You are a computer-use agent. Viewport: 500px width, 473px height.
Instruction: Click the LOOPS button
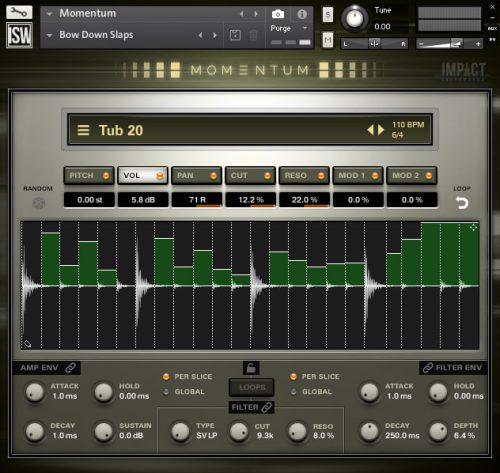pyautogui.click(x=252, y=387)
